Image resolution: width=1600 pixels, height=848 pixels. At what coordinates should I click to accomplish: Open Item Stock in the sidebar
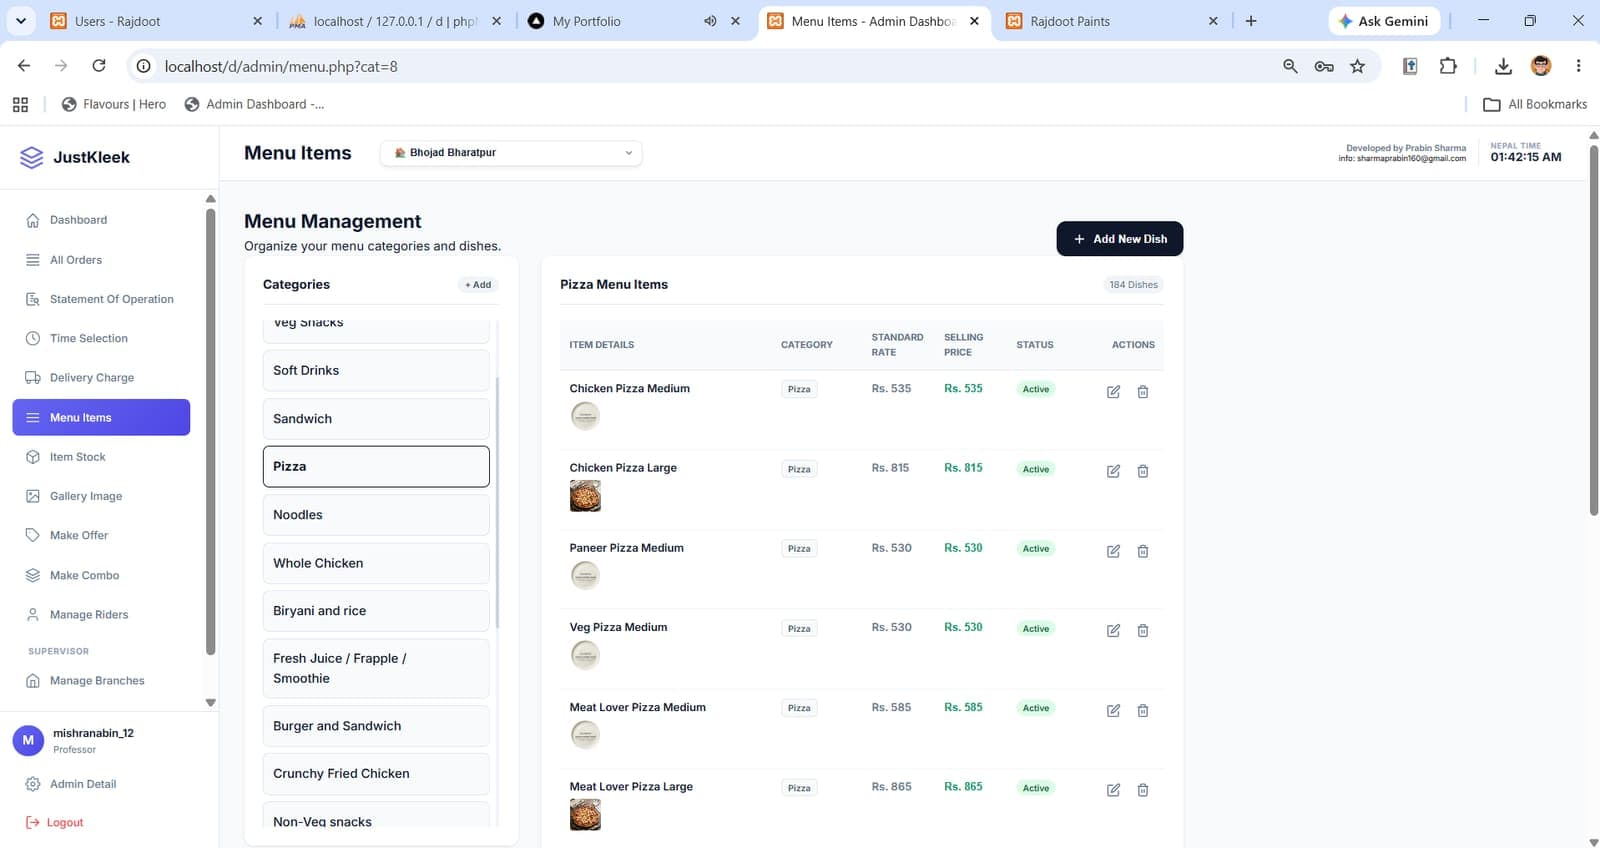101,457
